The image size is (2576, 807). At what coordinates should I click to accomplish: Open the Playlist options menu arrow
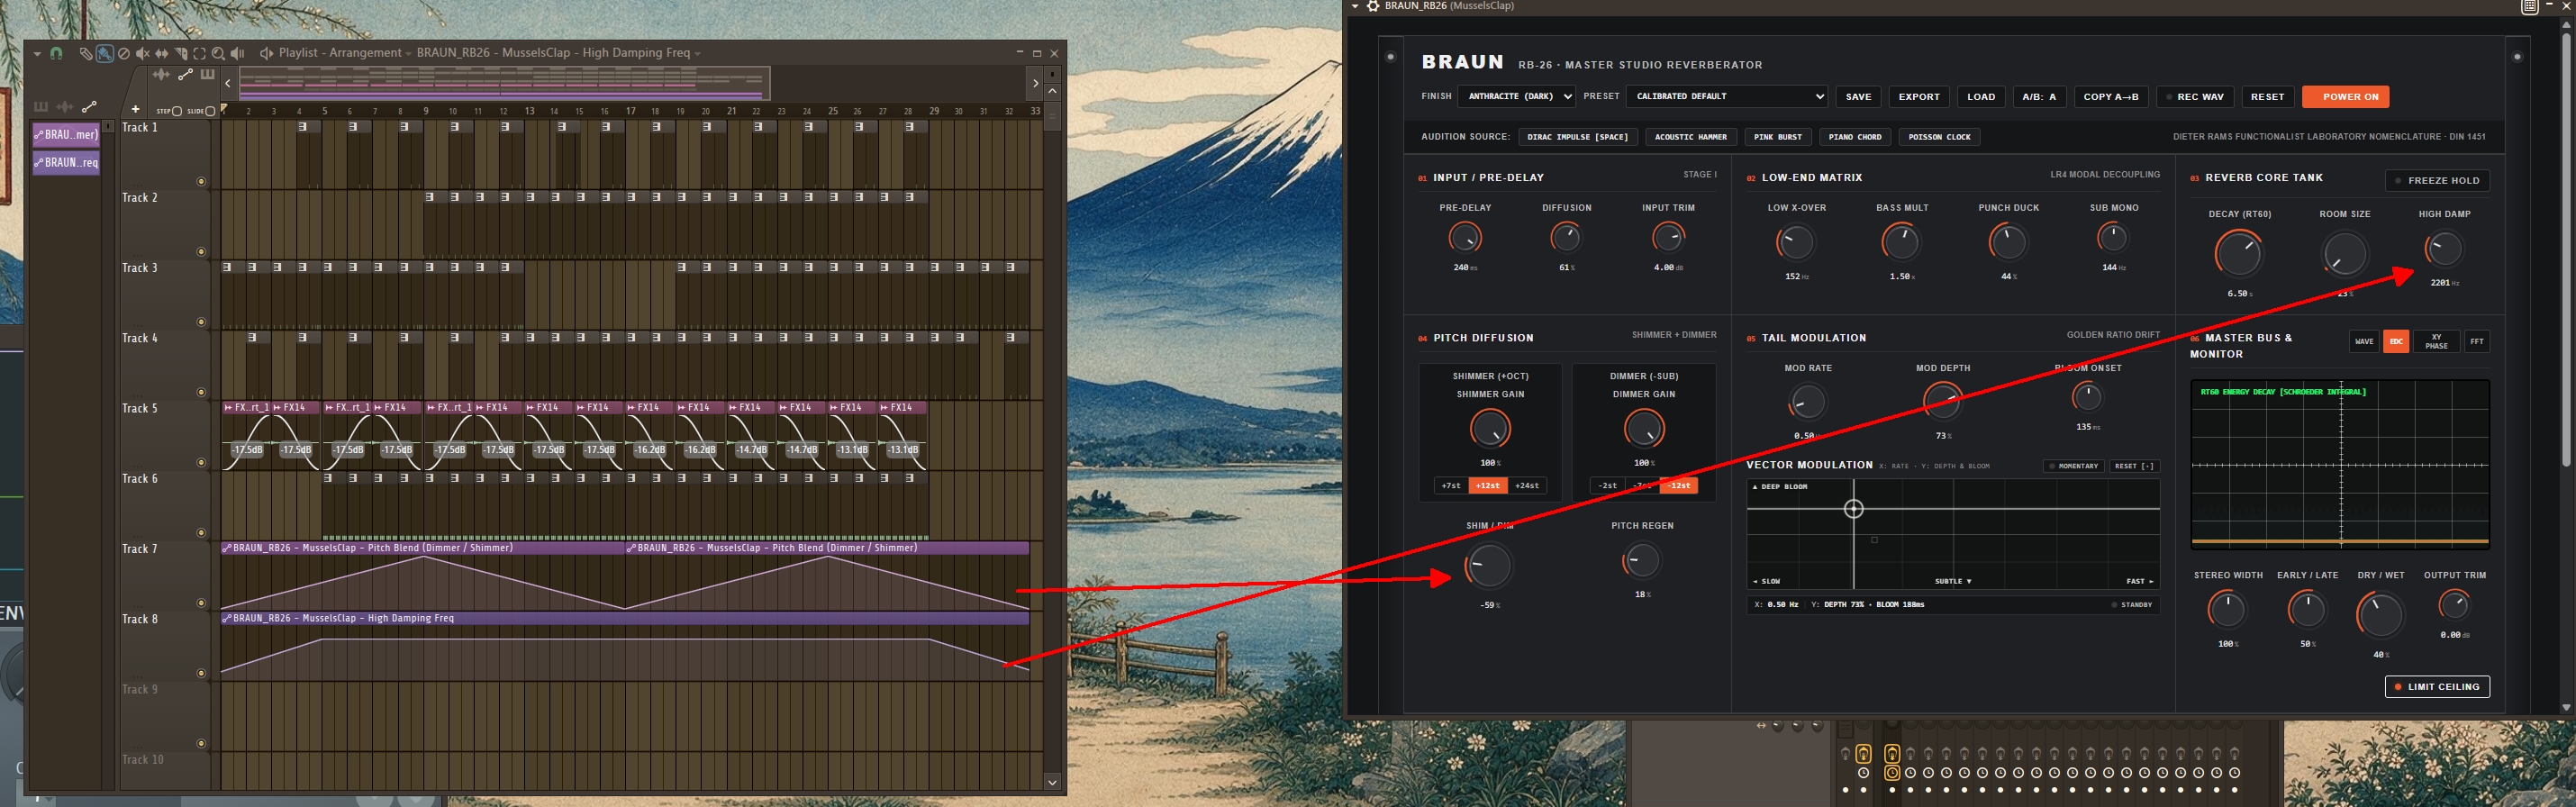(37, 54)
